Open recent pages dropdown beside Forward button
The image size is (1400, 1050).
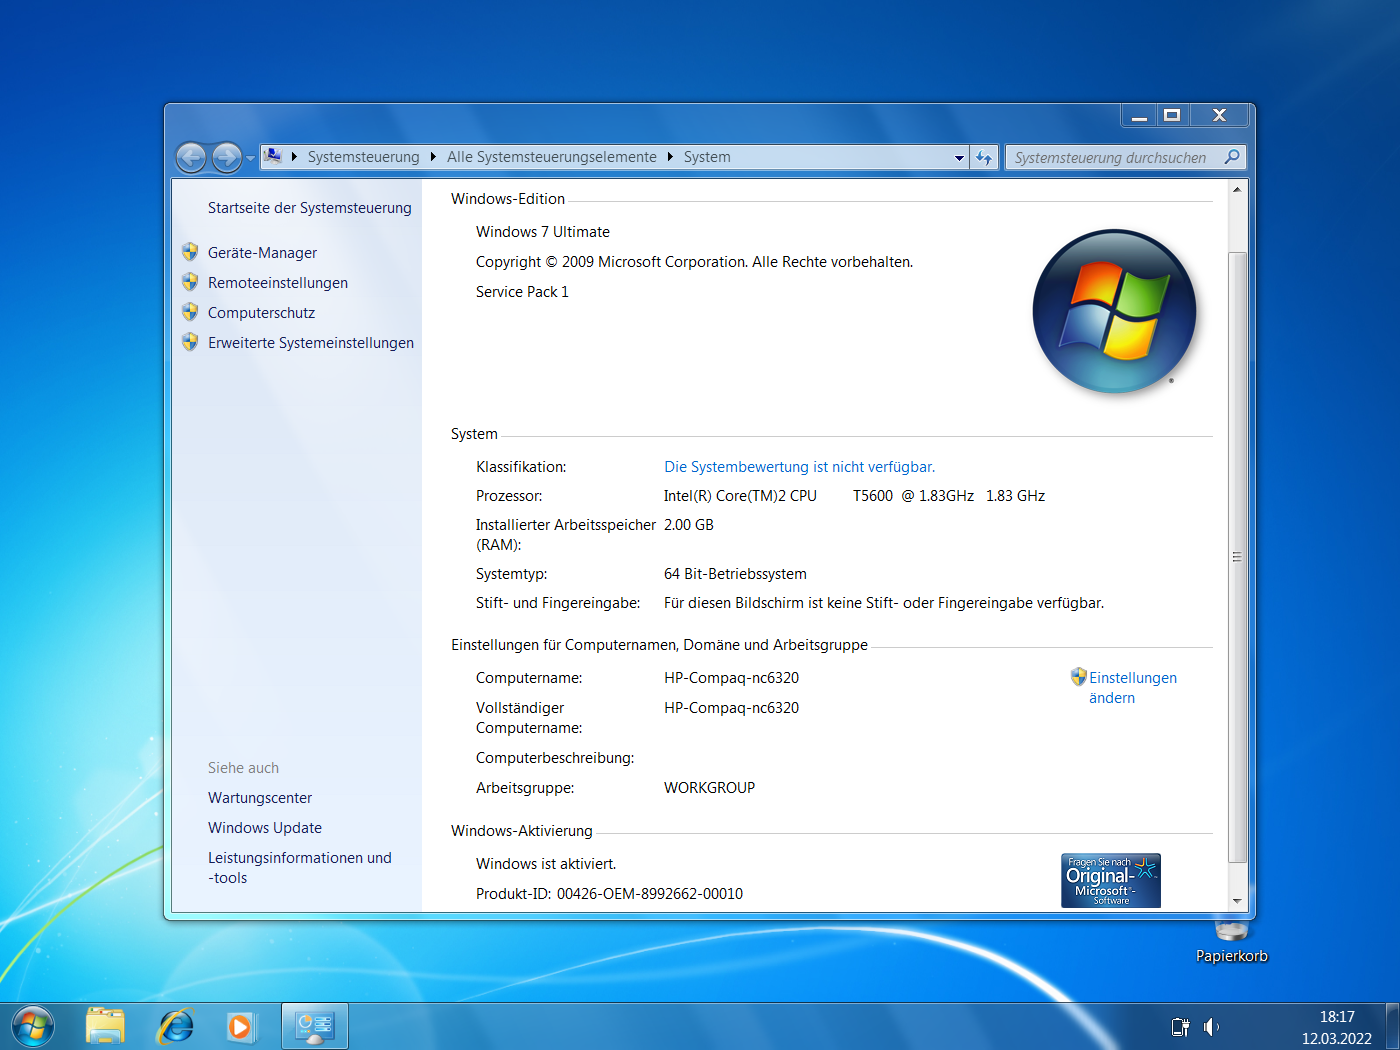pos(250,158)
